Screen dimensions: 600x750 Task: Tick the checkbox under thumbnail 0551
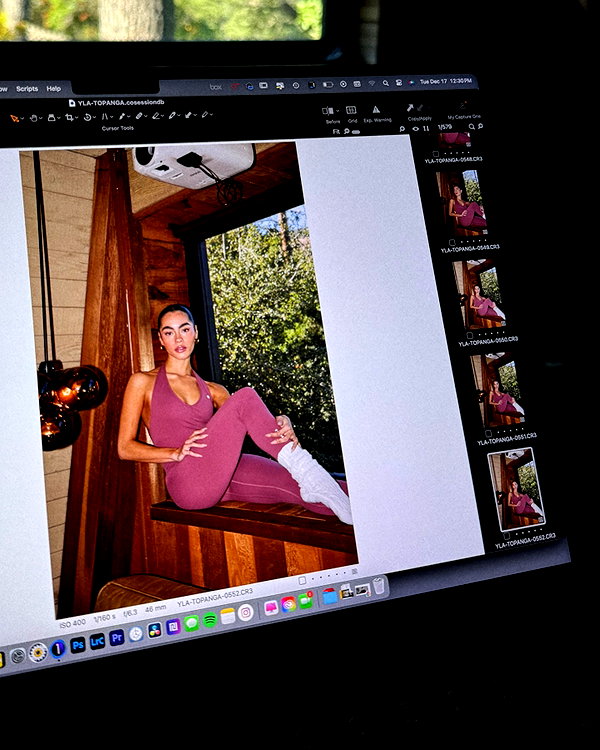[488, 433]
